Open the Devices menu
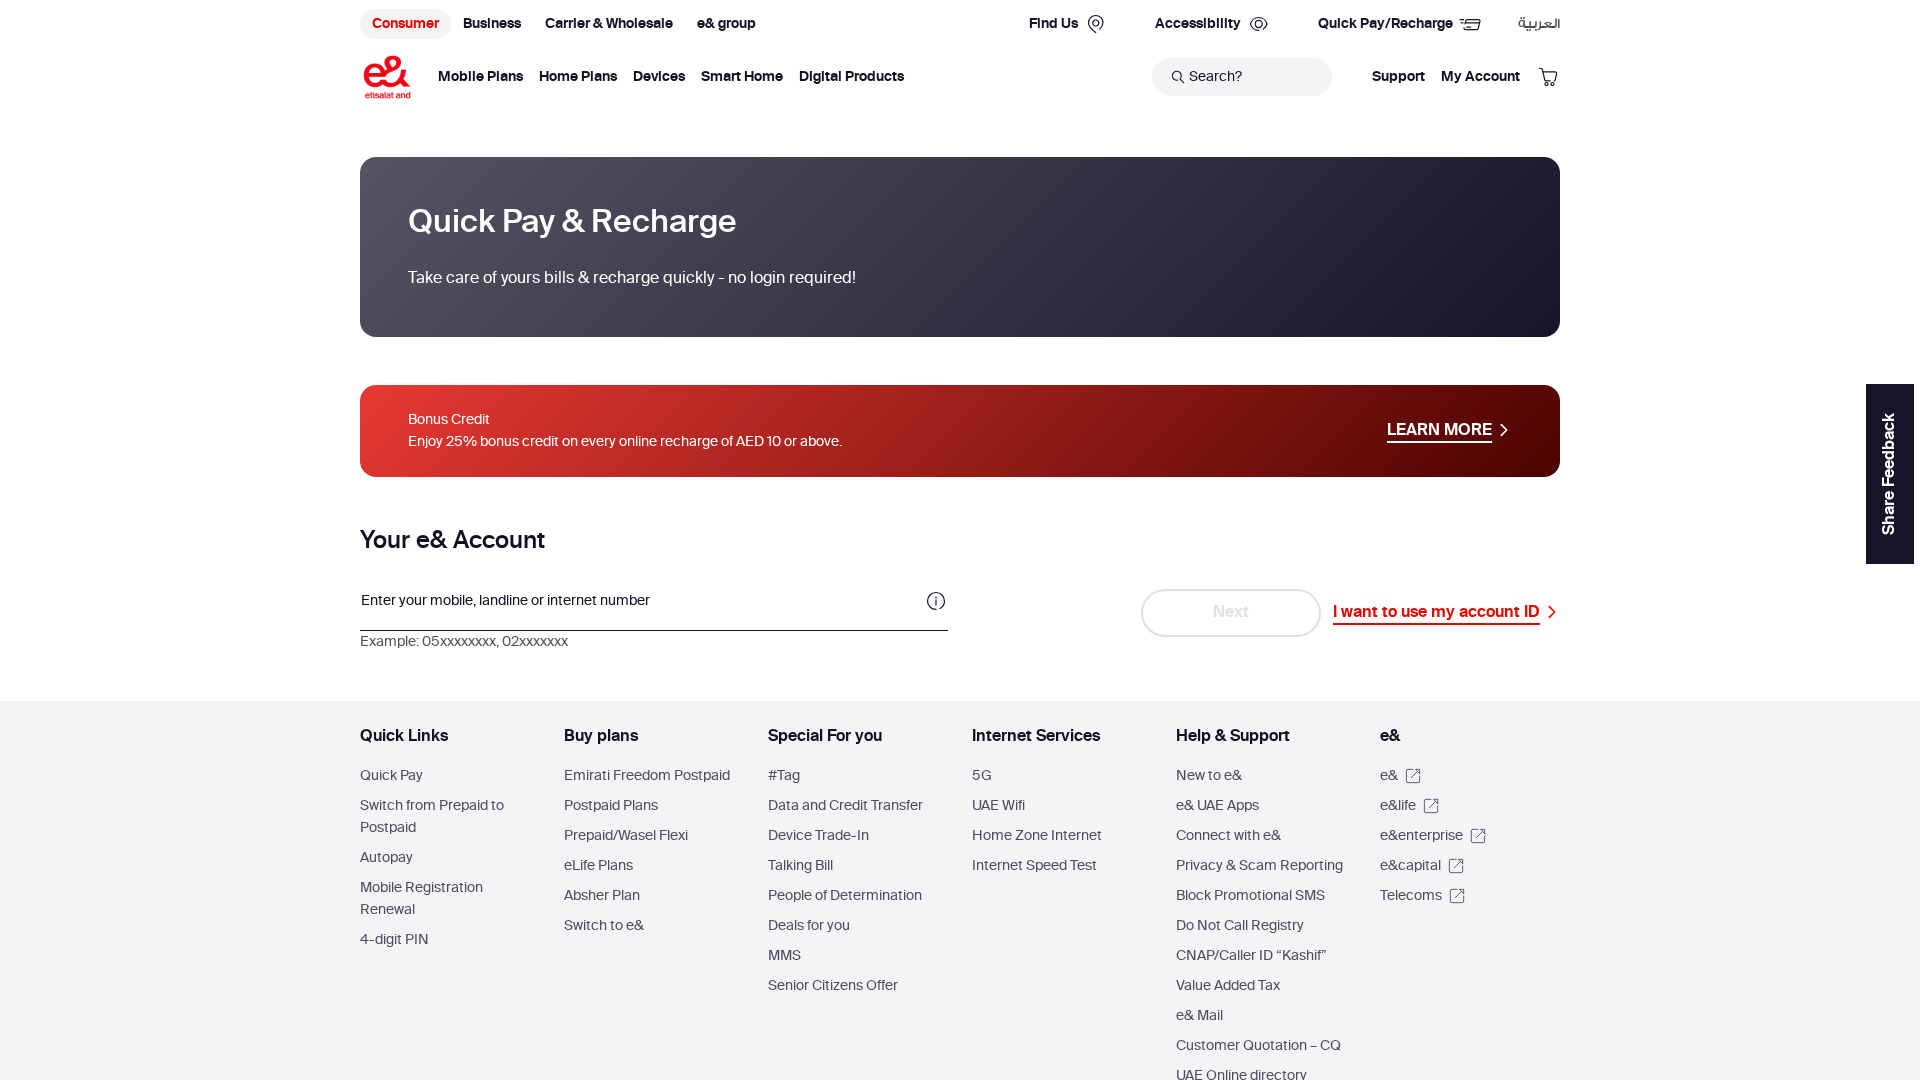 coord(659,77)
